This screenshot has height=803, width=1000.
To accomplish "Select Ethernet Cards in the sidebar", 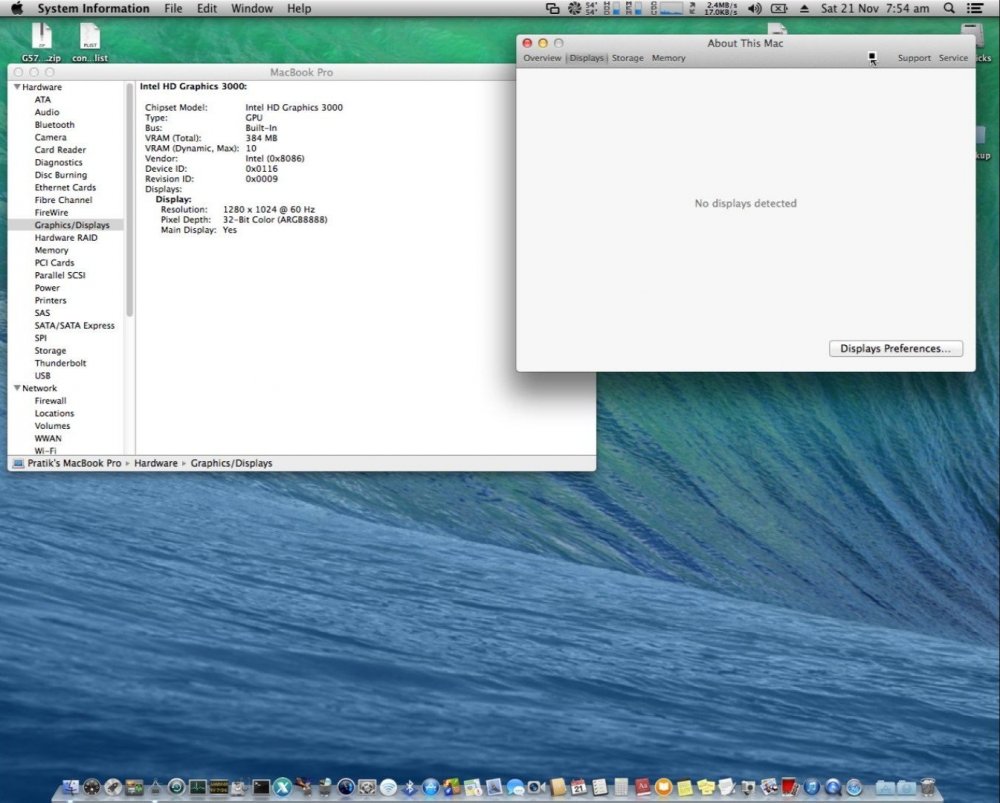I will click(x=65, y=188).
